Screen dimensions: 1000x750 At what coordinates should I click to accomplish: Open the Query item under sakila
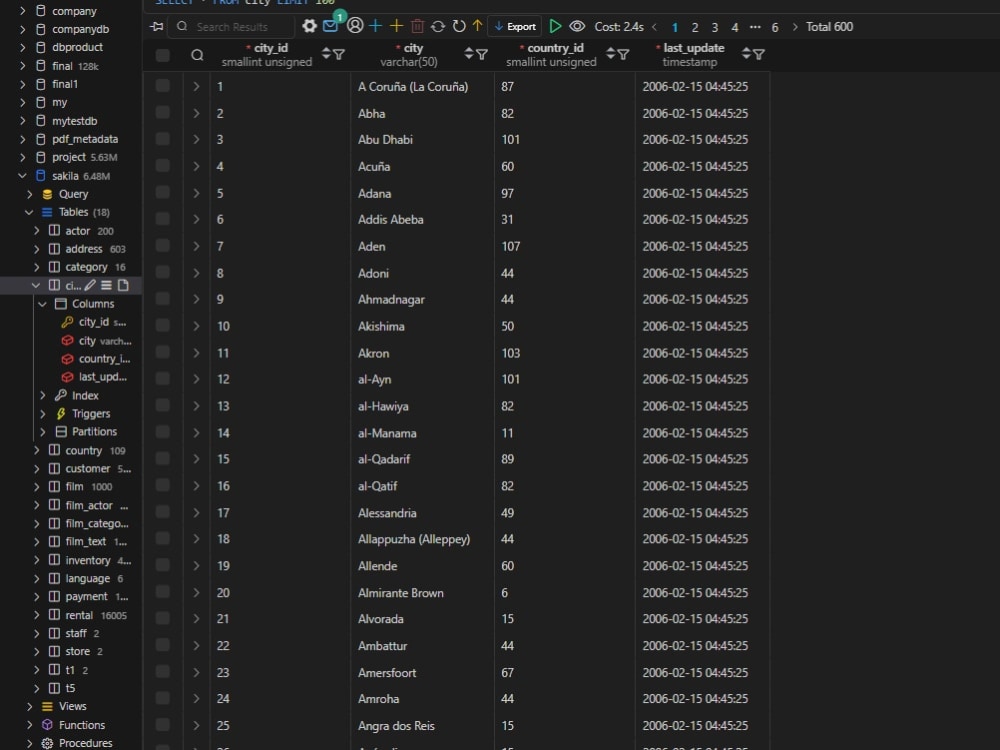[73, 194]
